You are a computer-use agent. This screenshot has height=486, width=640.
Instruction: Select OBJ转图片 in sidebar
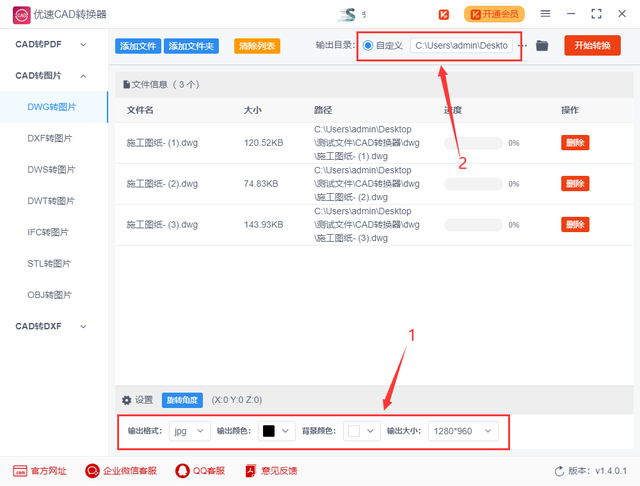coord(50,295)
